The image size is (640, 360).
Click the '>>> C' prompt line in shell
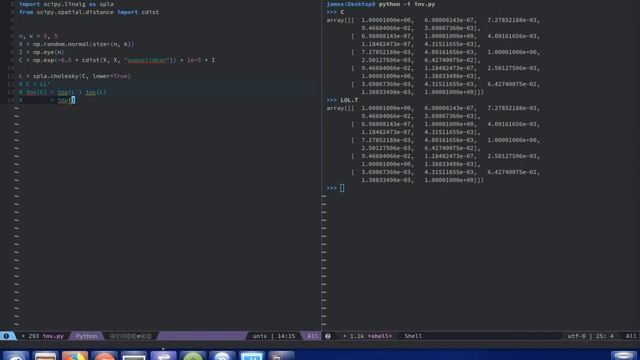coord(335,12)
